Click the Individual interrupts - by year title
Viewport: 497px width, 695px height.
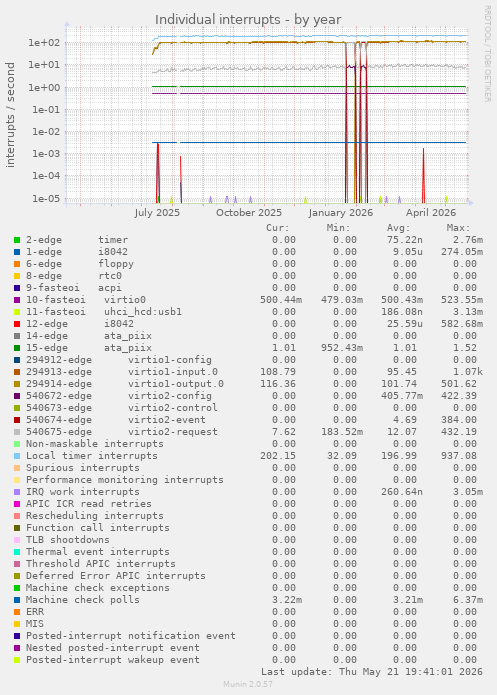point(248,20)
